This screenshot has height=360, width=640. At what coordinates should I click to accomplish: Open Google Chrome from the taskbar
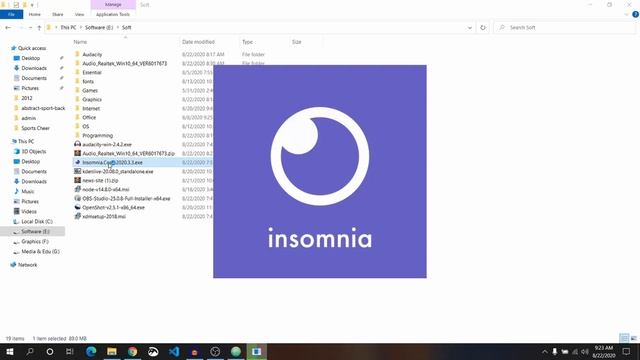[x=132, y=351]
